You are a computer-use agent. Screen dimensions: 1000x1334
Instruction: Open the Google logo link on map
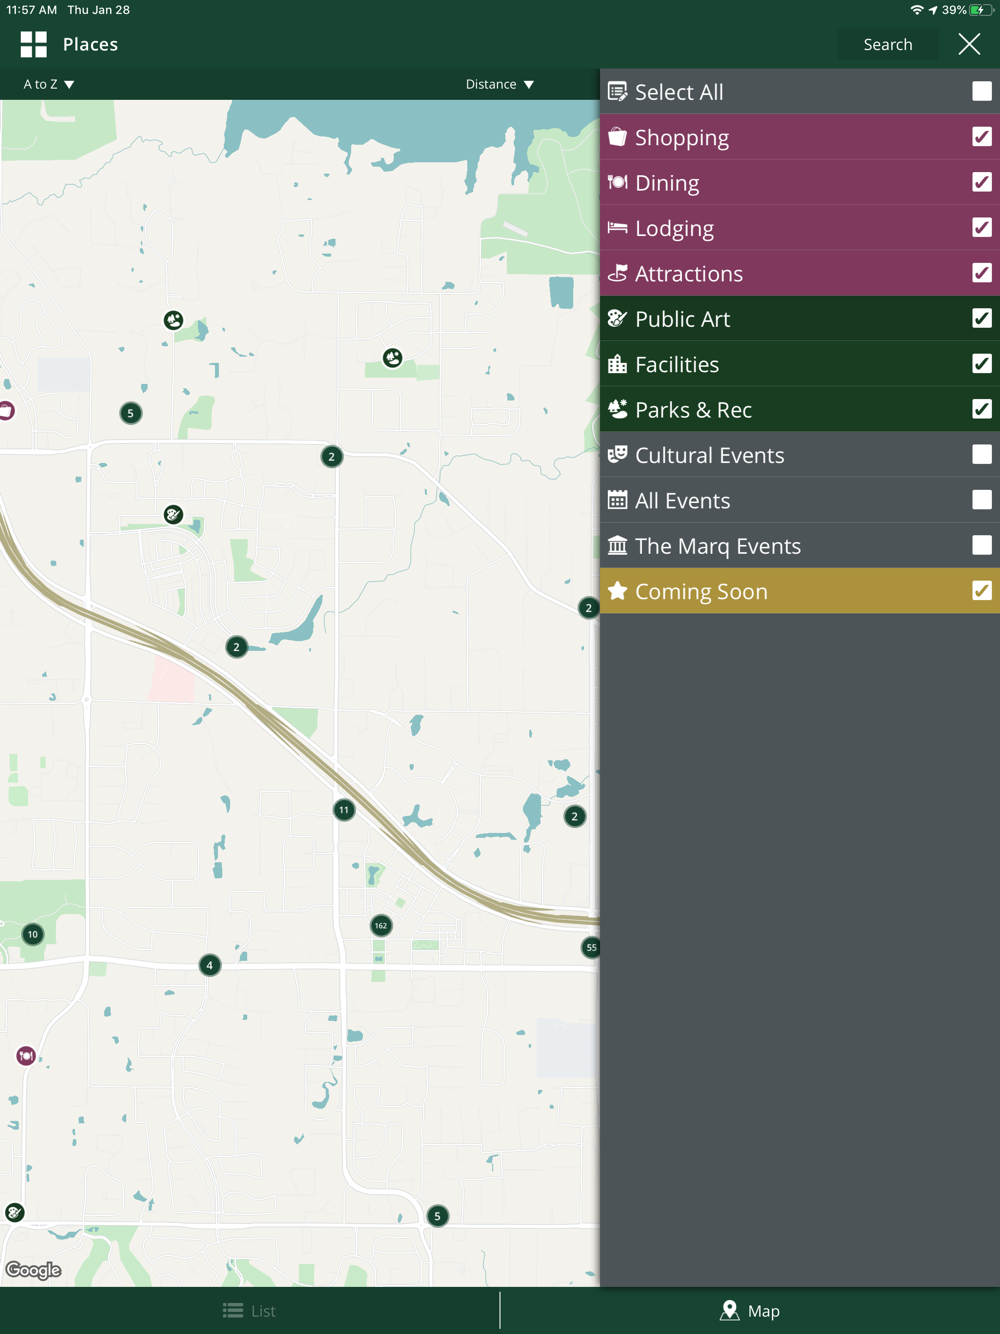coord(34,1270)
